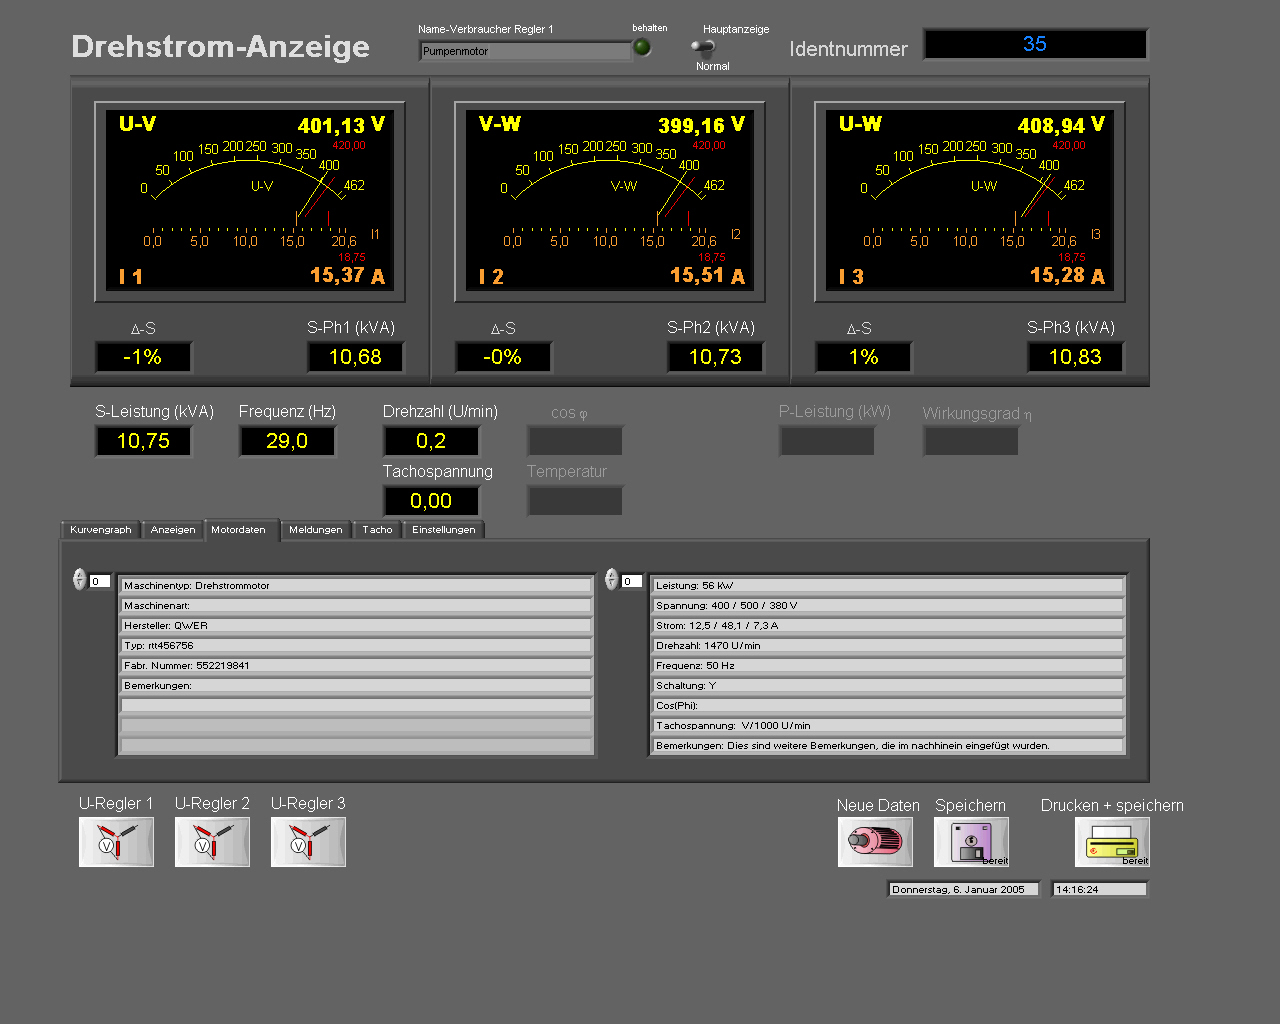Click the Frequenz value 29,0
The height and width of the screenshot is (1024, 1280).
coord(287,441)
